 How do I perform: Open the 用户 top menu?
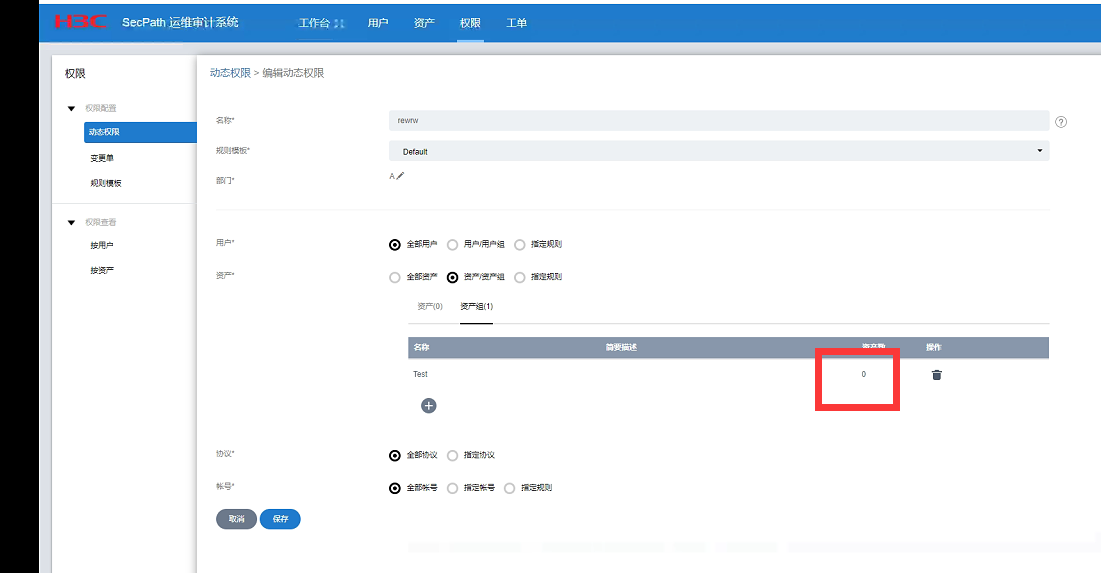(378, 23)
